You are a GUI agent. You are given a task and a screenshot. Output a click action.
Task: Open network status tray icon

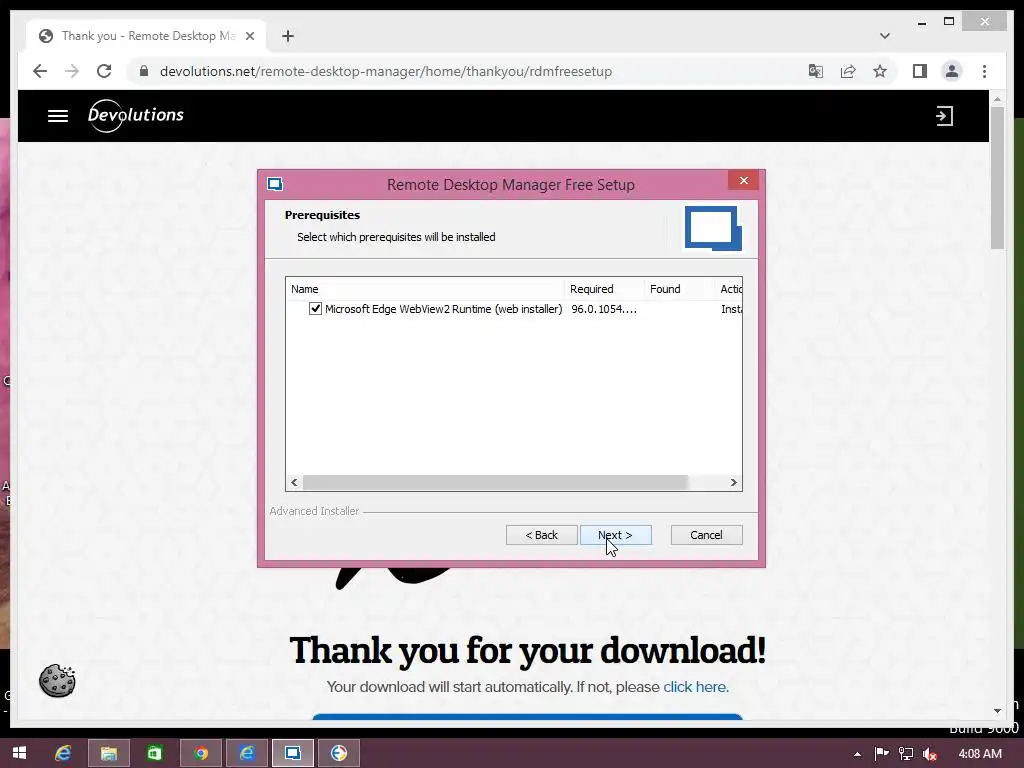coord(906,754)
